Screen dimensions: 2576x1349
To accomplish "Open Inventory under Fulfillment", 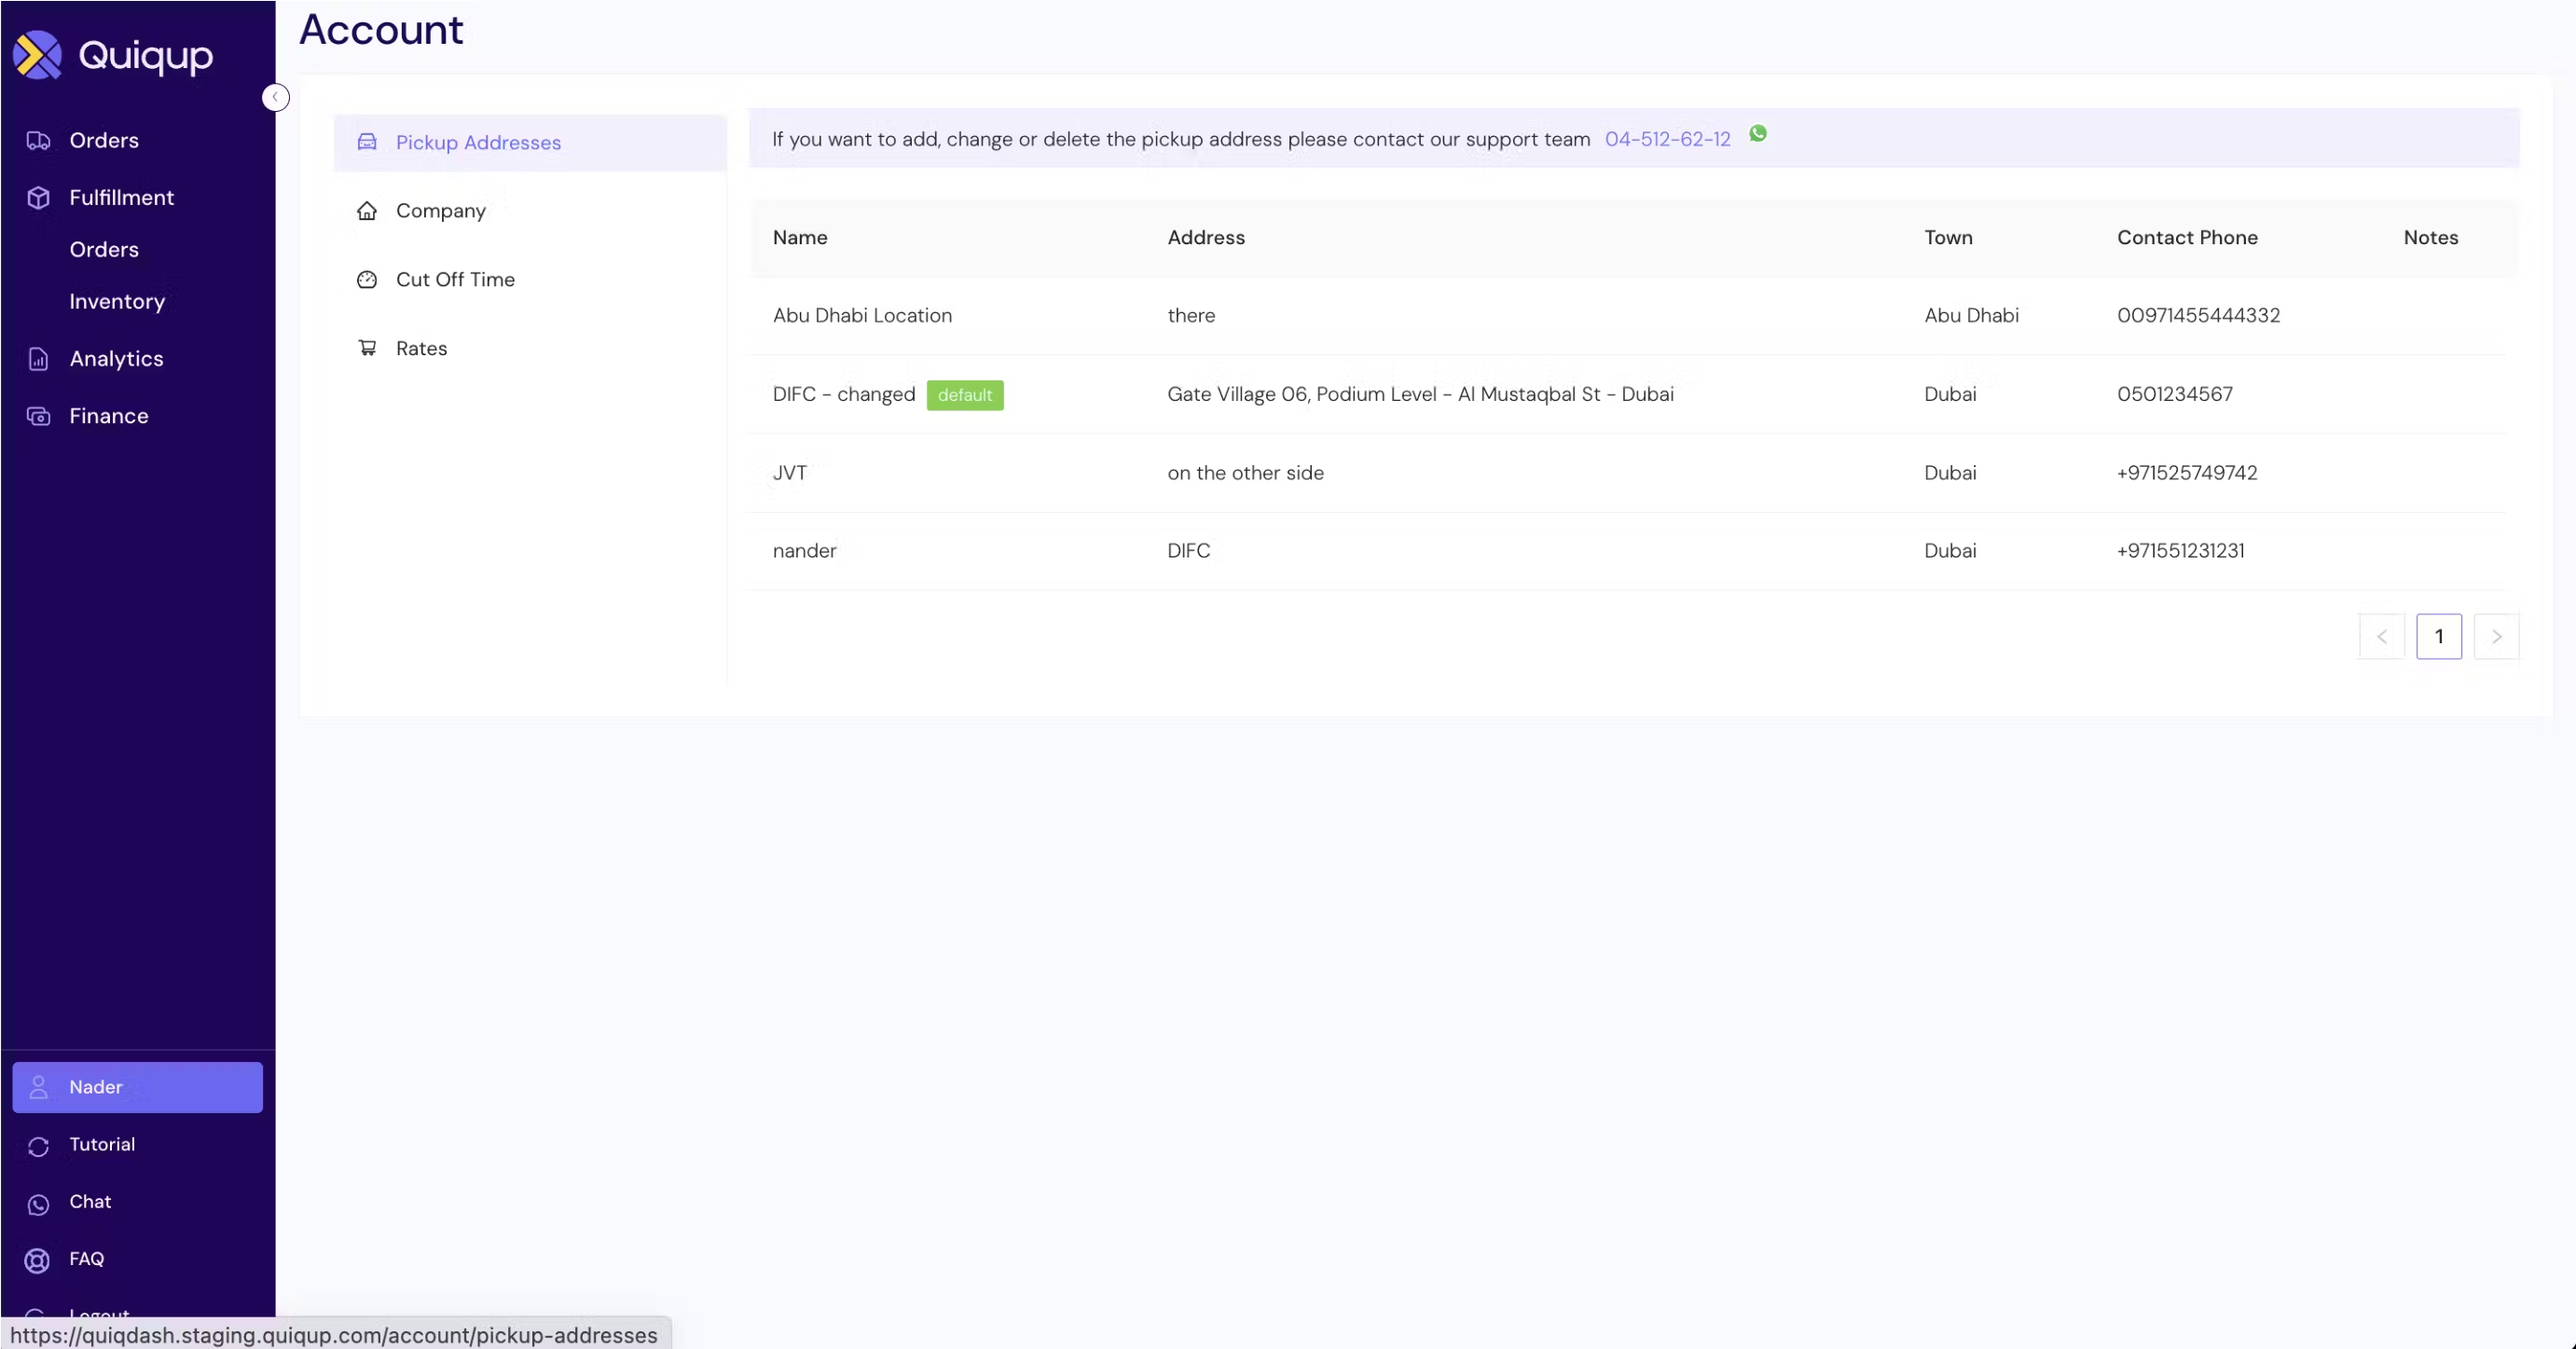I will 117,302.
